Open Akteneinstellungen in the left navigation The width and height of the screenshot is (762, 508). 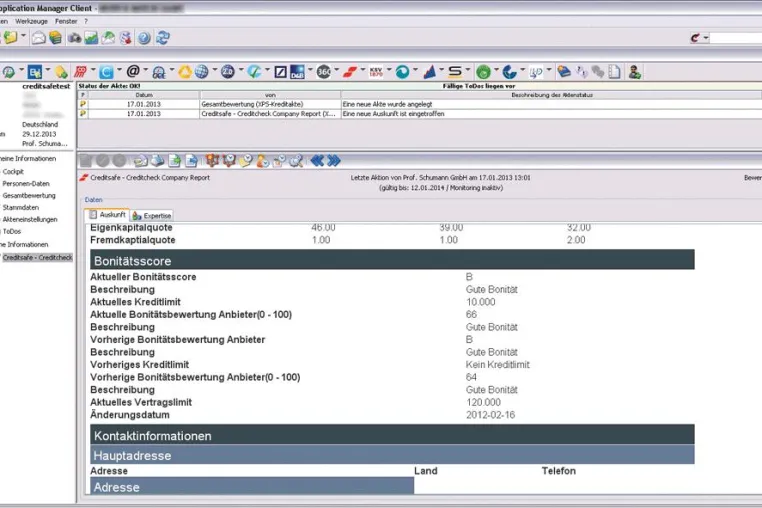pos(30,220)
